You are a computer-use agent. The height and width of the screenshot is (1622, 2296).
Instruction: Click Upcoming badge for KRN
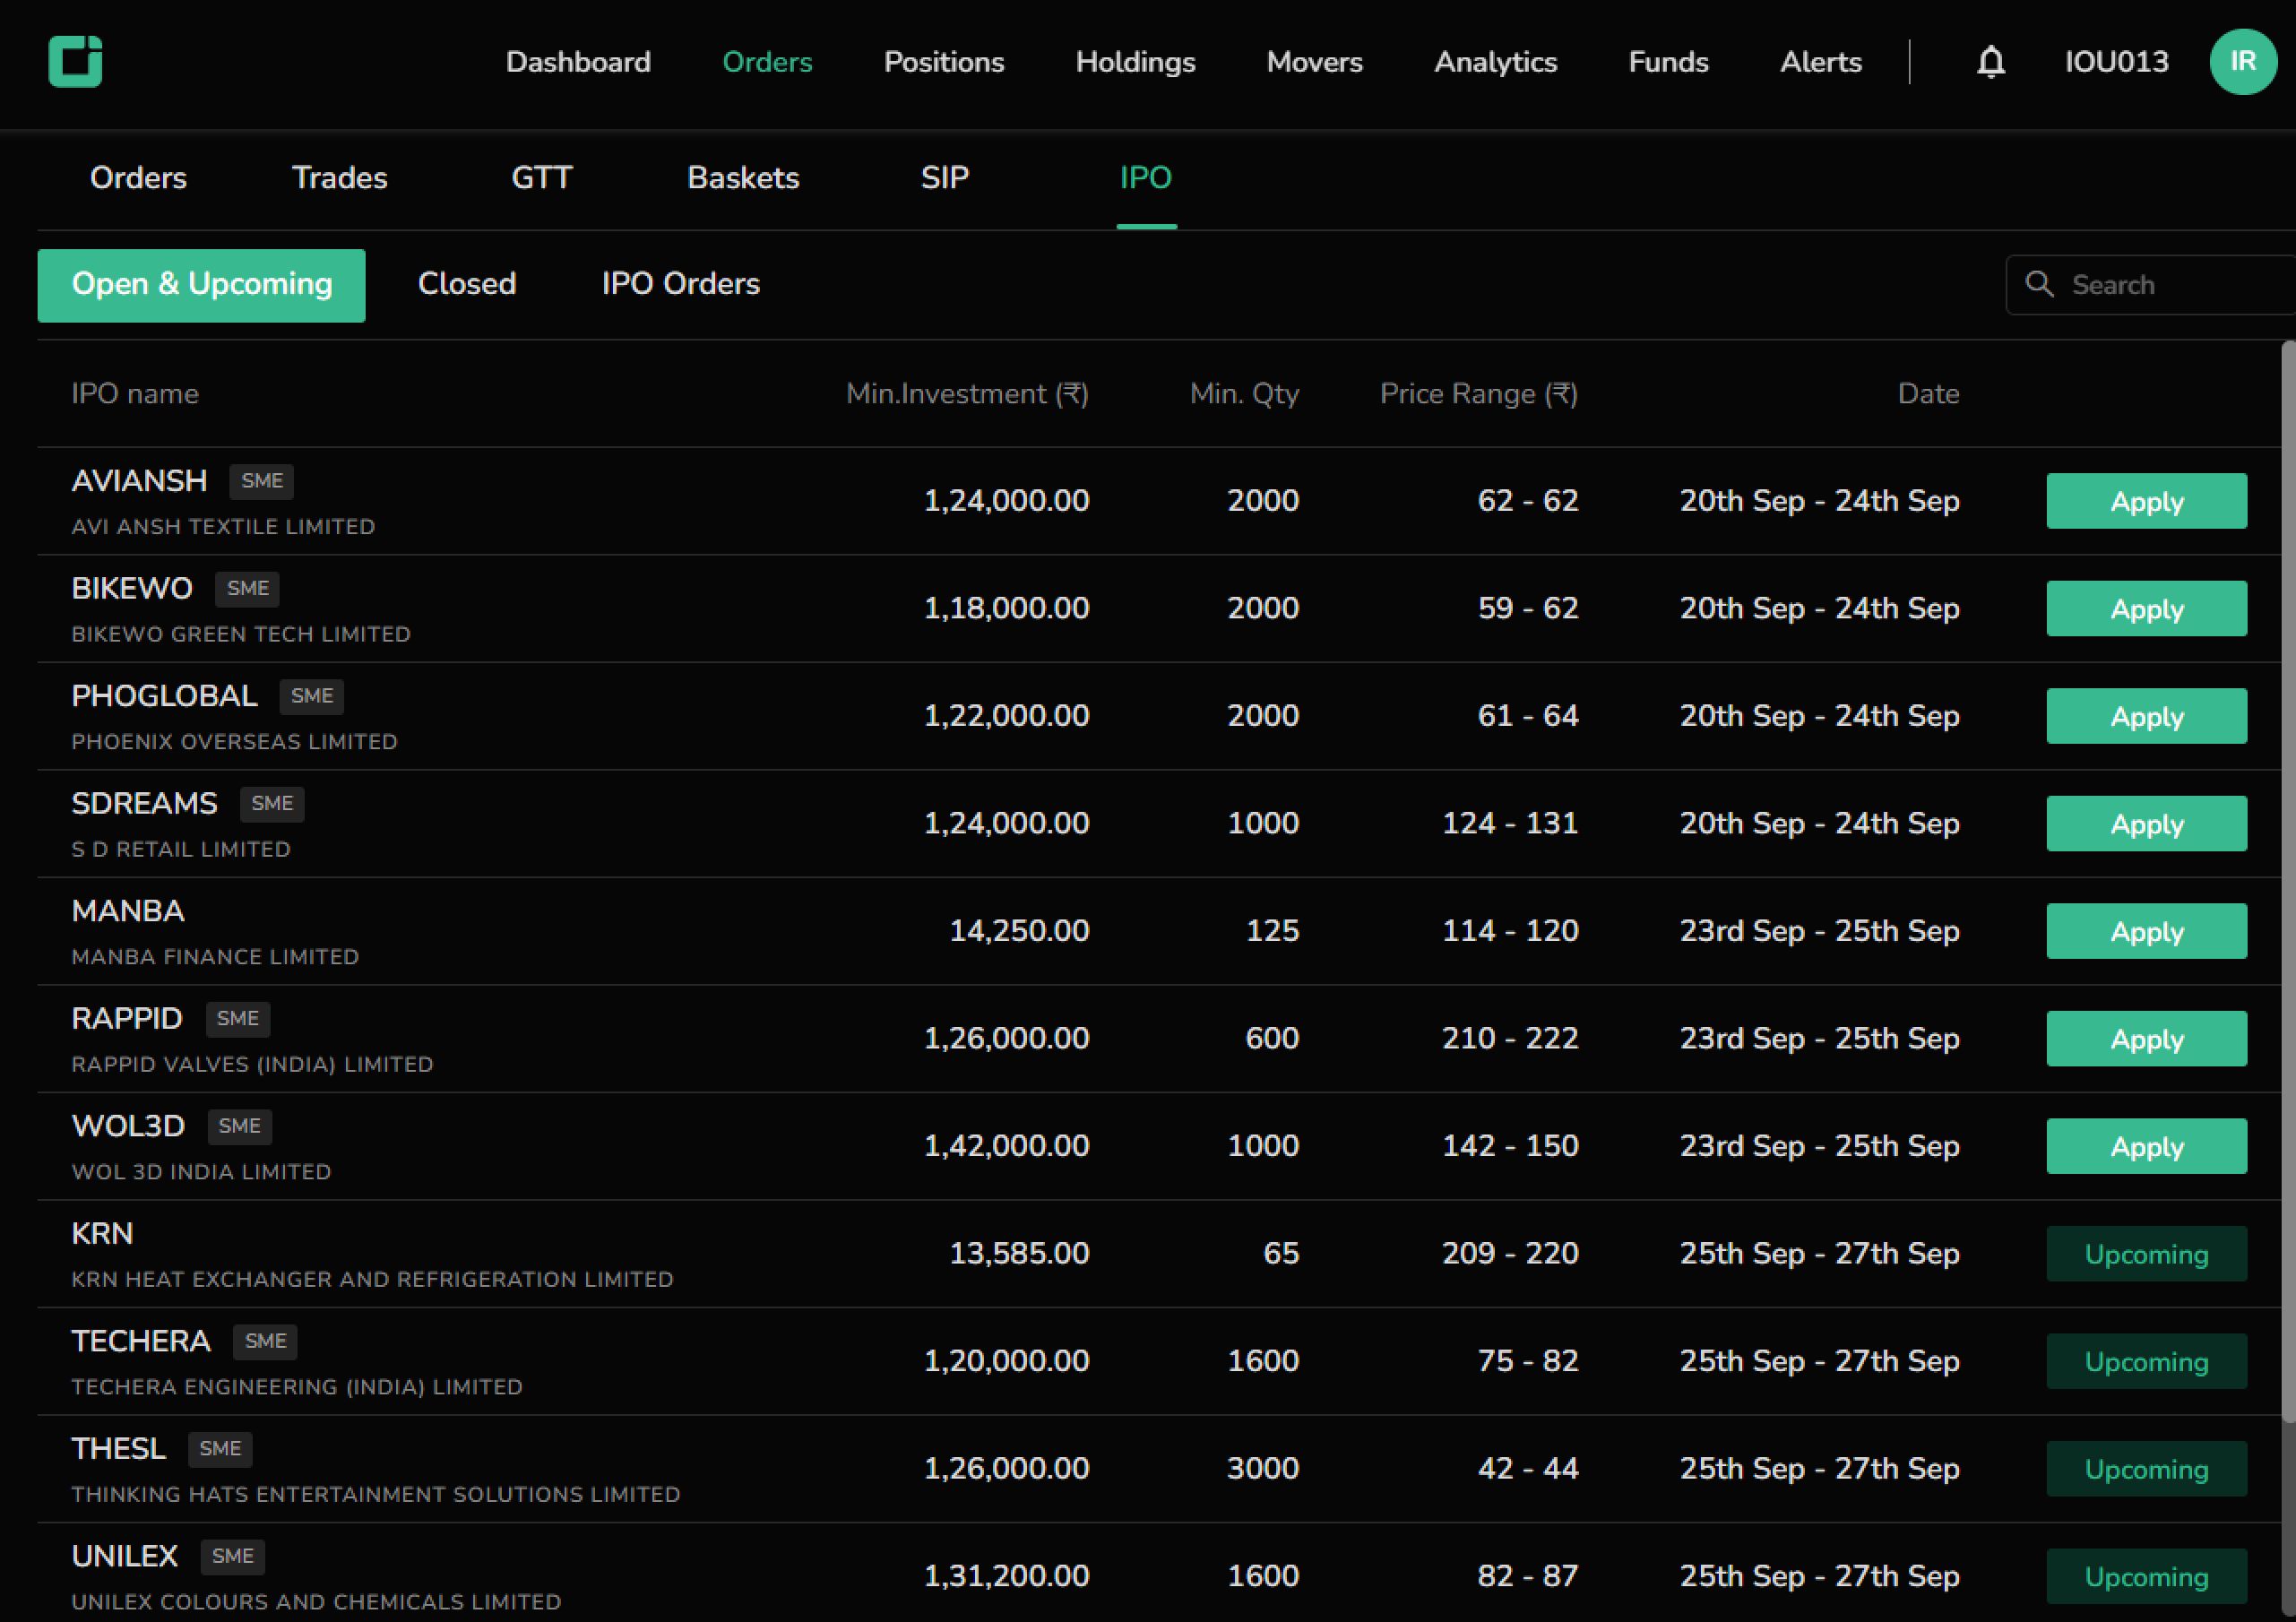(x=2146, y=1254)
